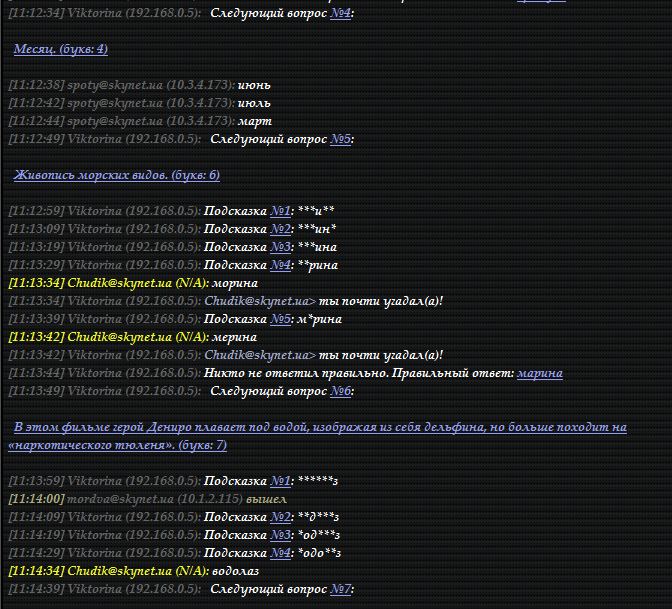Click the №6 link at 11:13:49

click(x=340, y=391)
